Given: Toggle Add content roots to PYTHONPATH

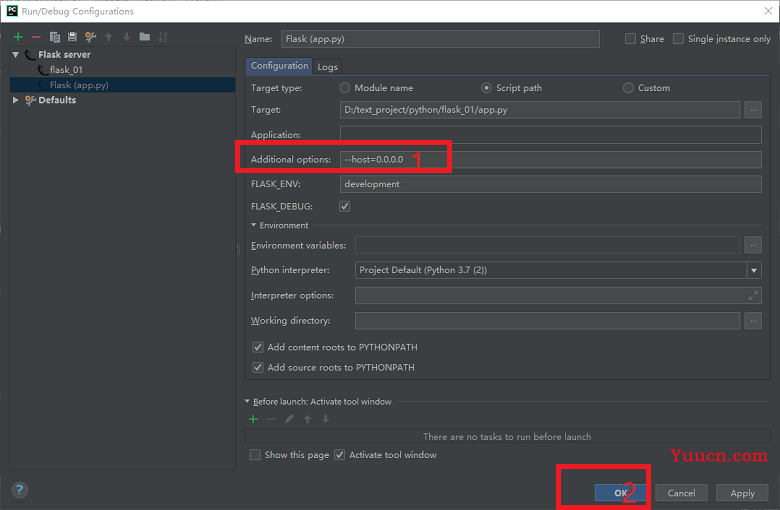Looking at the screenshot, I should pos(258,347).
